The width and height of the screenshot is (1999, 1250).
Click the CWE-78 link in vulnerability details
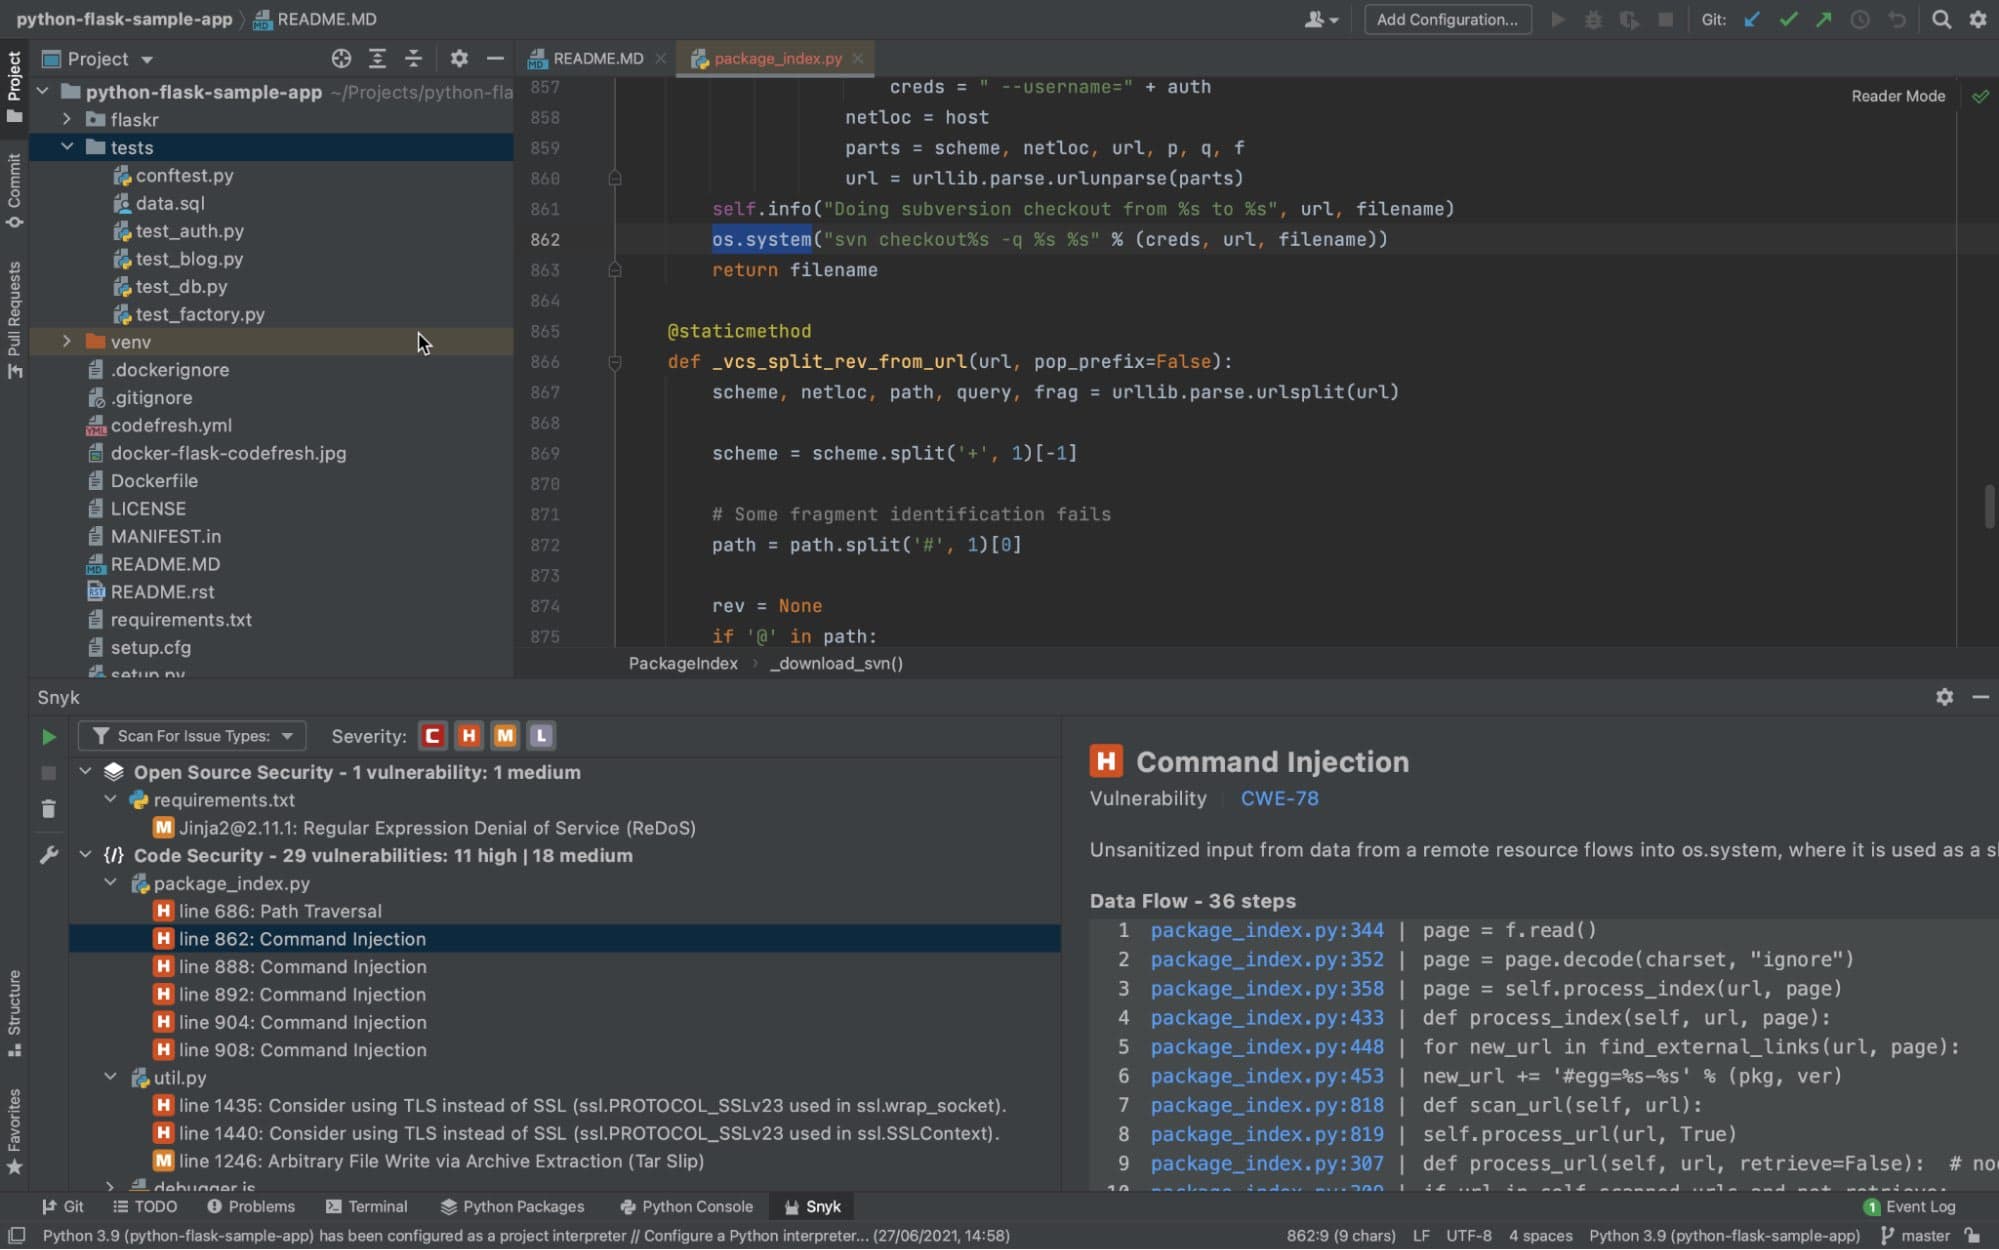coord(1279,798)
